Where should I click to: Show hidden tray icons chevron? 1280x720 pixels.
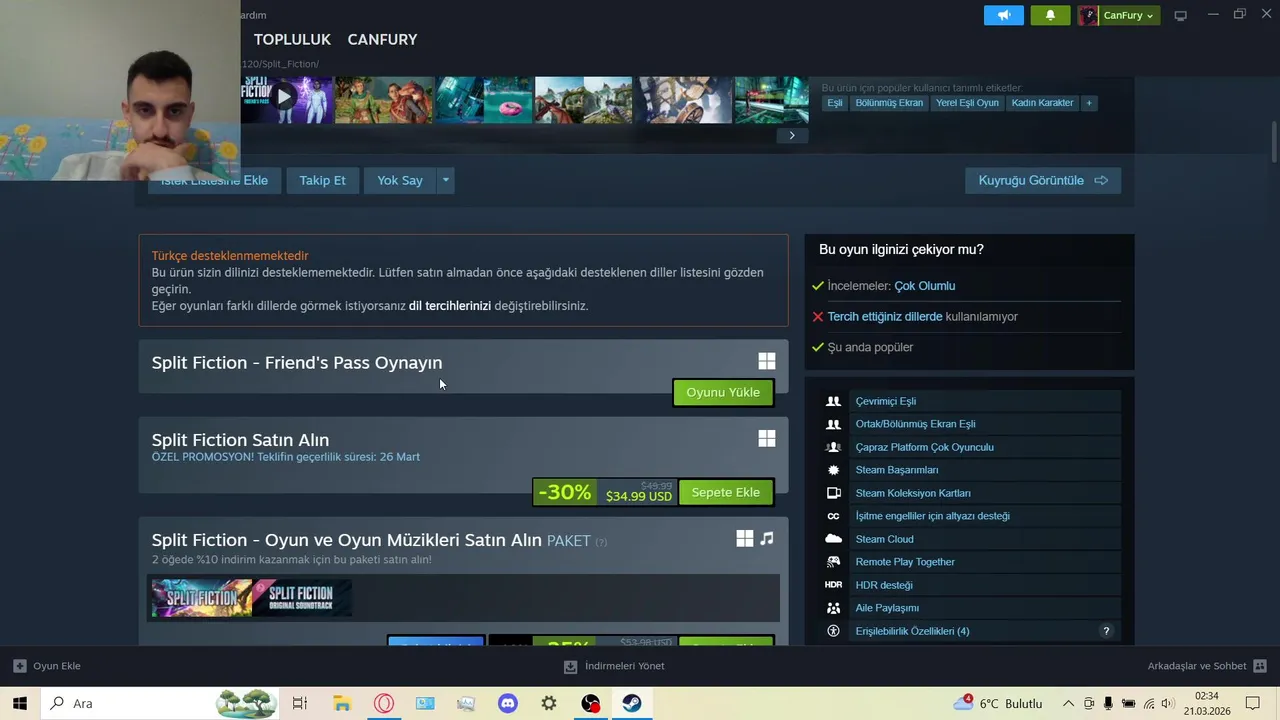(1068, 703)
